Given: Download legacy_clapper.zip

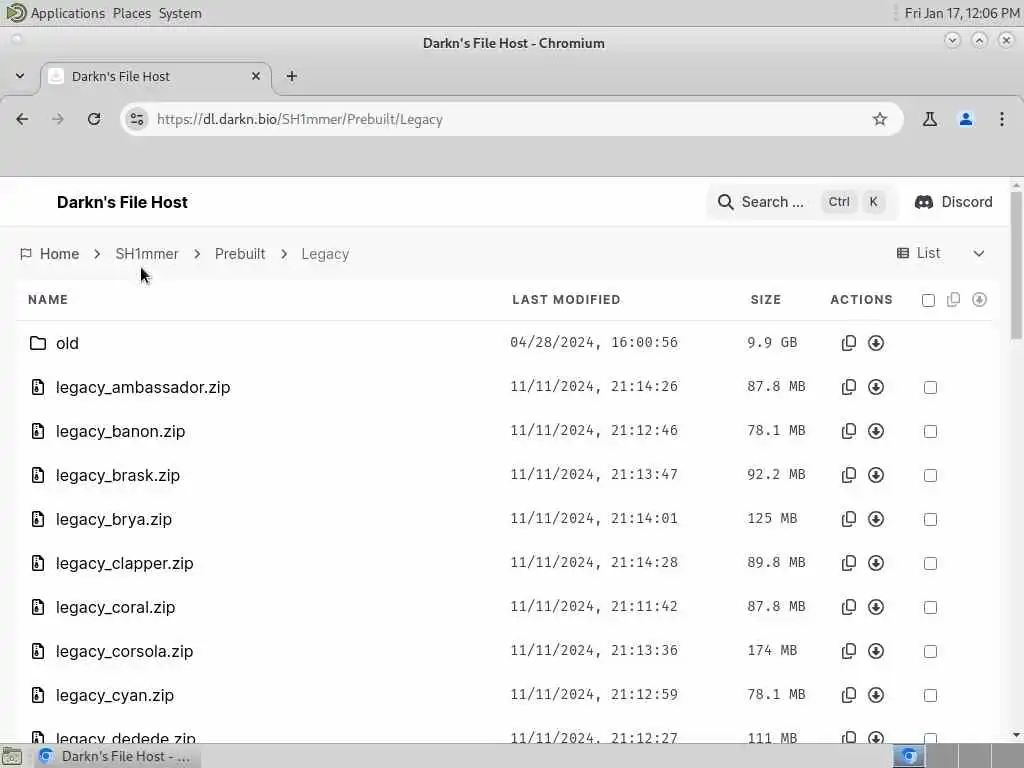Looking at the screenshot, I should click(x=876, y=563).
